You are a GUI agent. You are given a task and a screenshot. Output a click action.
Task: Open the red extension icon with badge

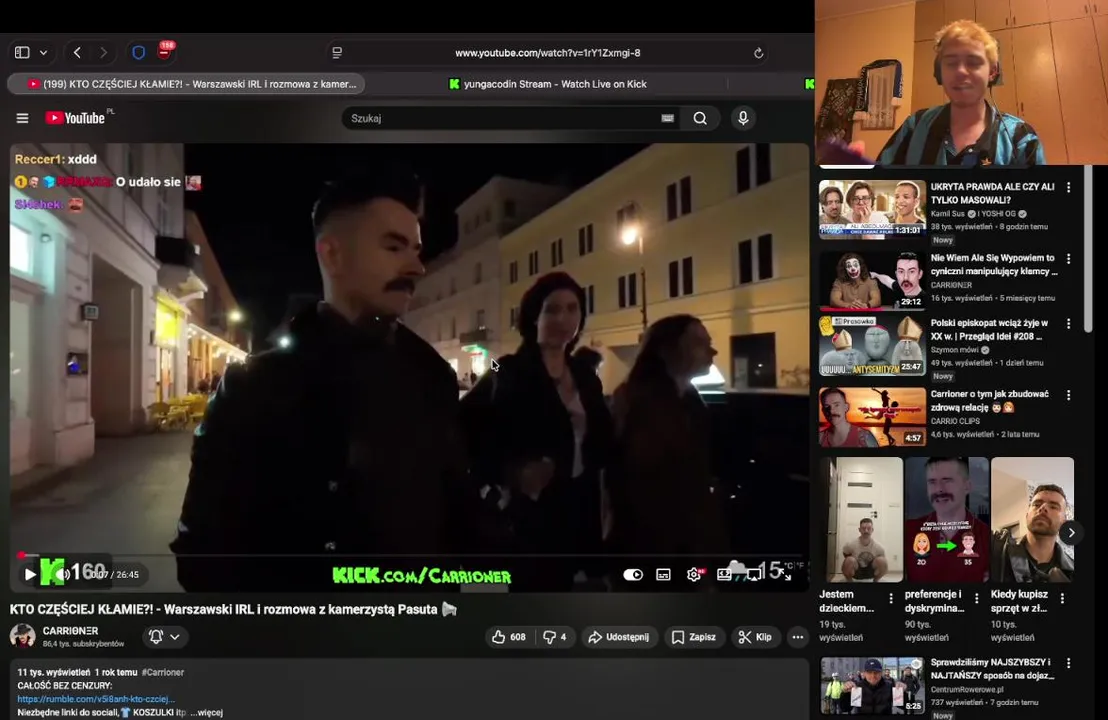[165, 50]
